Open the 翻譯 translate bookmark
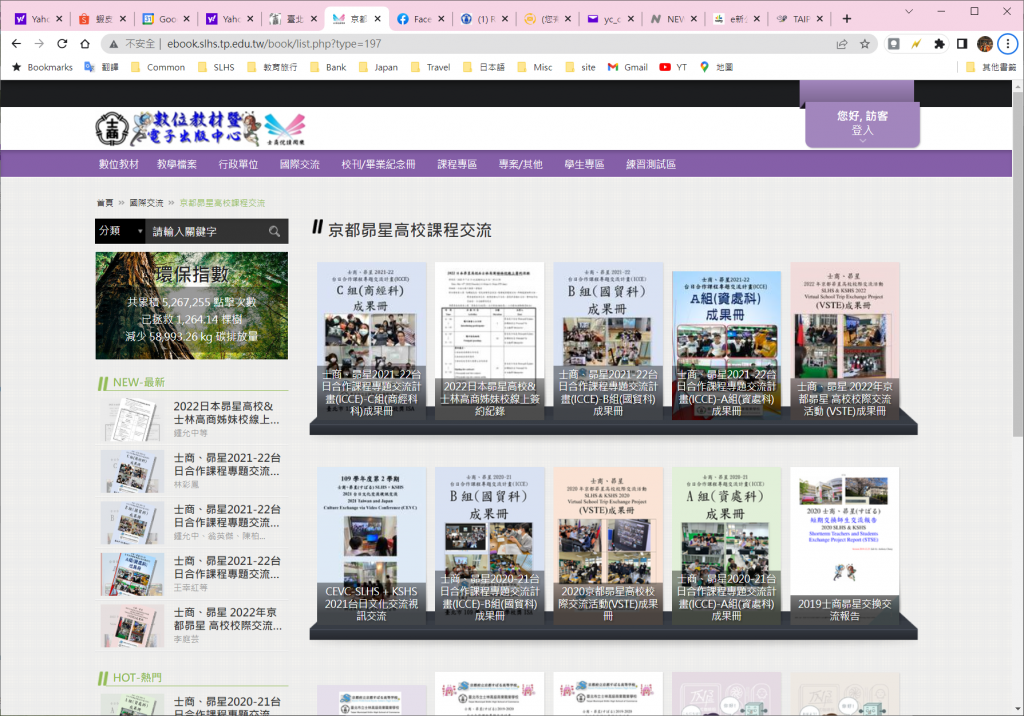Screen dimensions: 1024x716 tap(101, 67)
